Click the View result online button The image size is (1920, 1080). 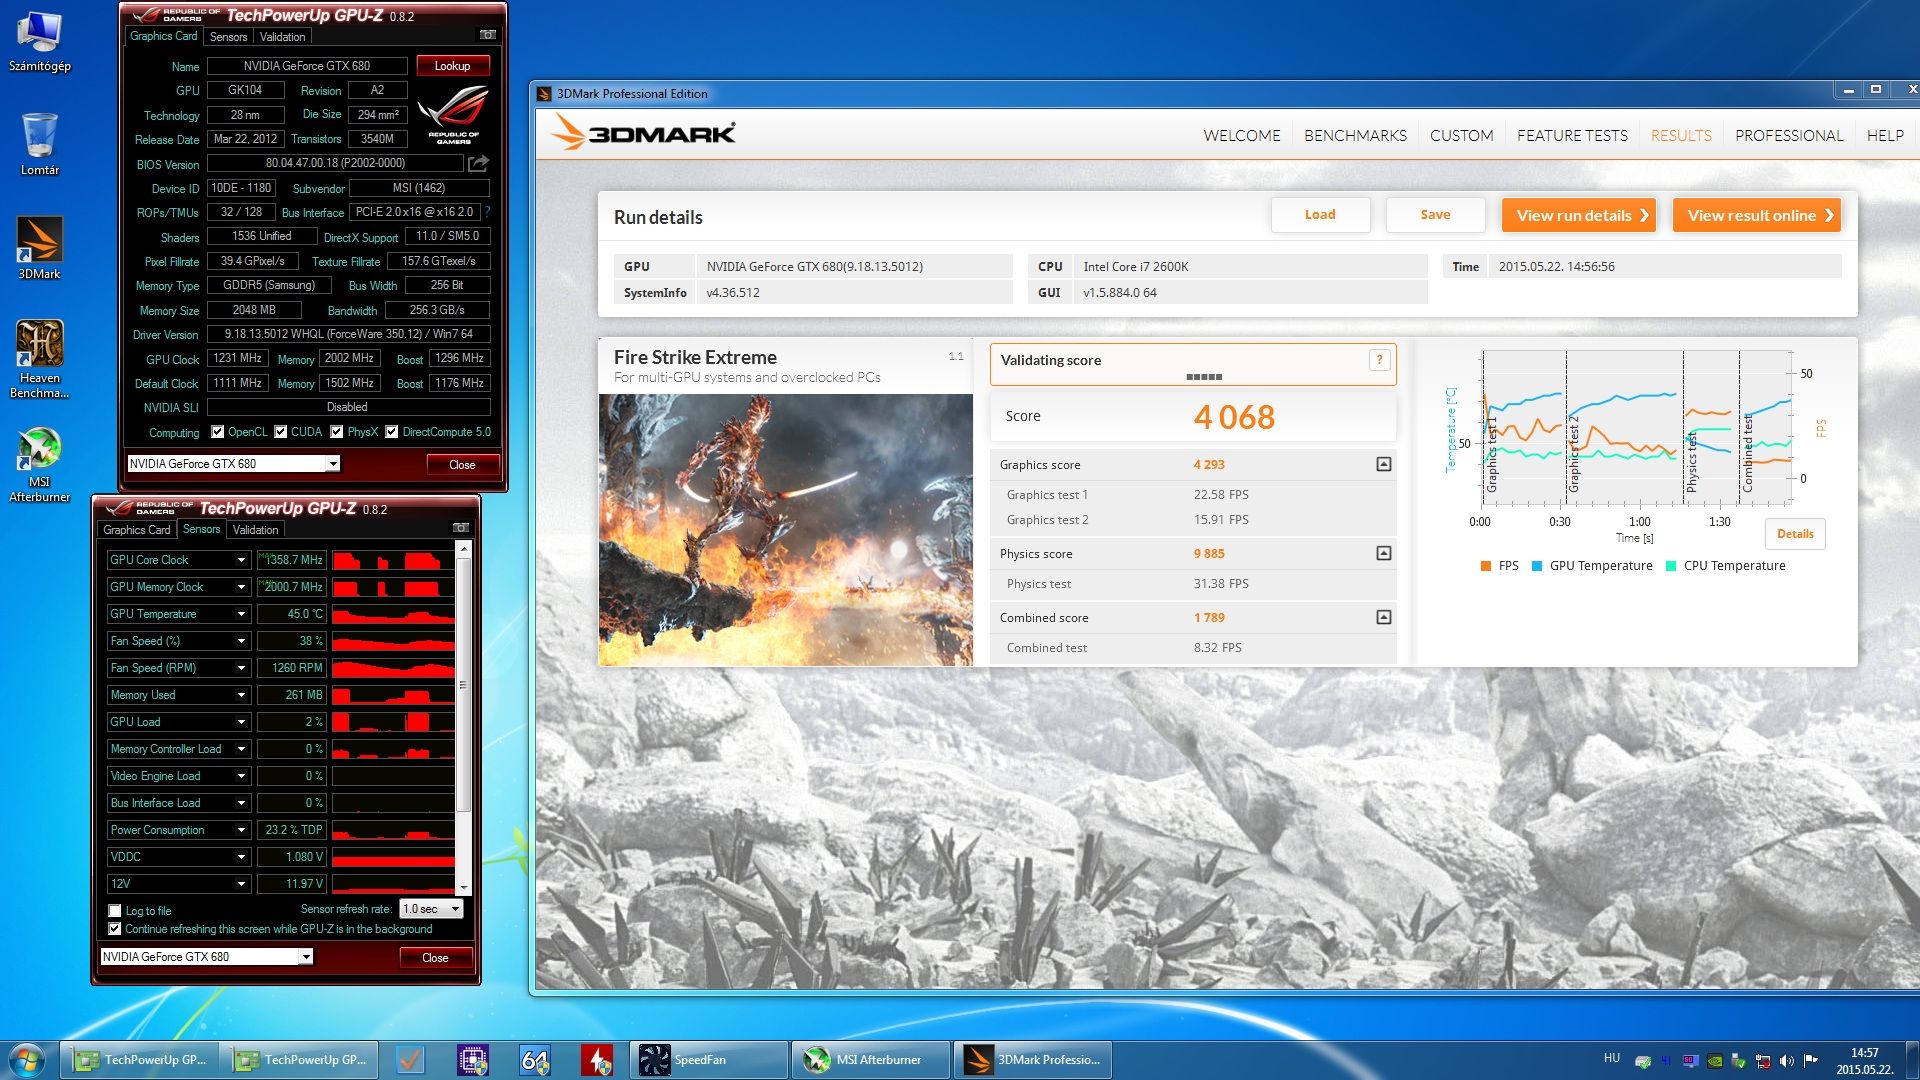1756,215
